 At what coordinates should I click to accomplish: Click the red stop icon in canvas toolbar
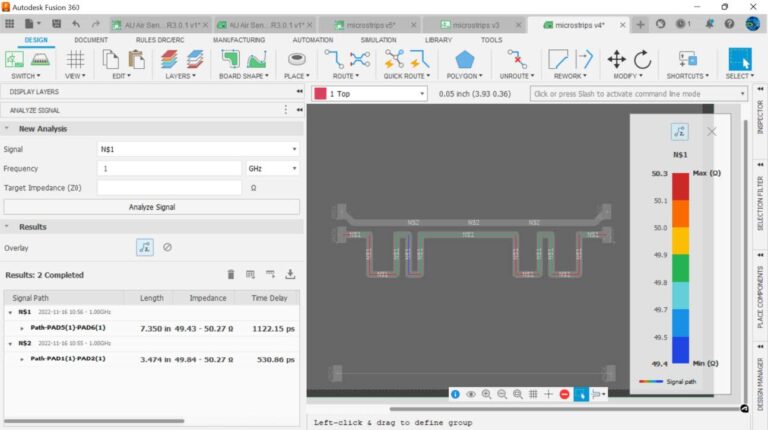564,394
